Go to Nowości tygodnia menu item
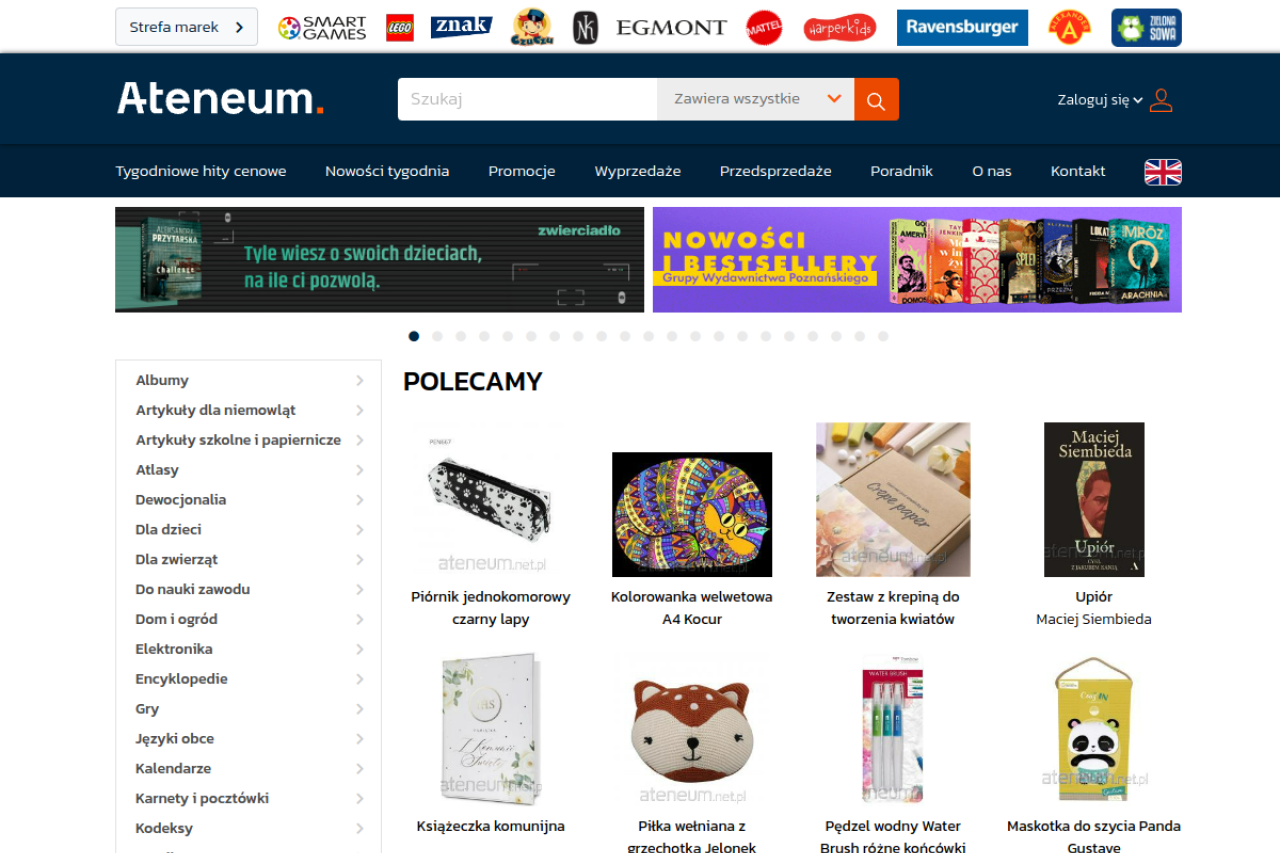The height and width of the screenshot is (853, 1280). coord(387,171)
